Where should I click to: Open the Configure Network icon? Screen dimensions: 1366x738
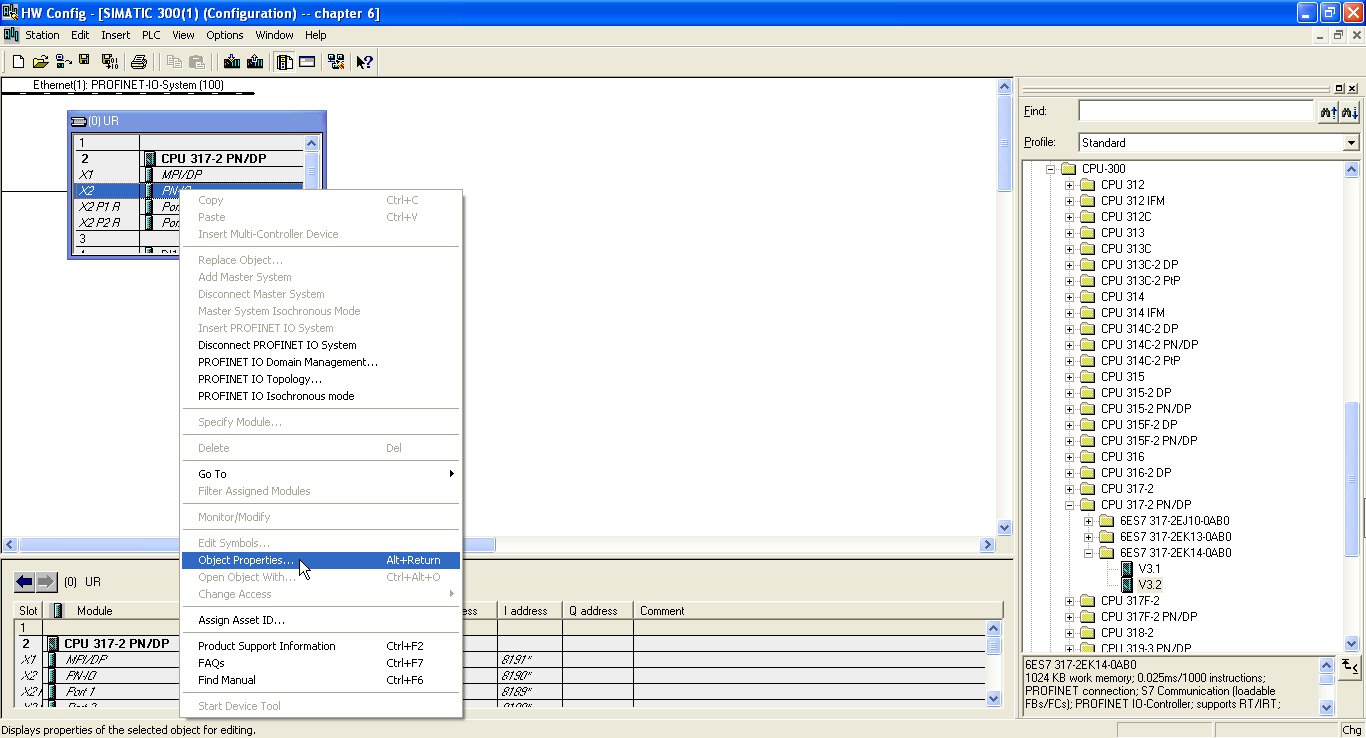pyautogui.click(x=337, y=61)
